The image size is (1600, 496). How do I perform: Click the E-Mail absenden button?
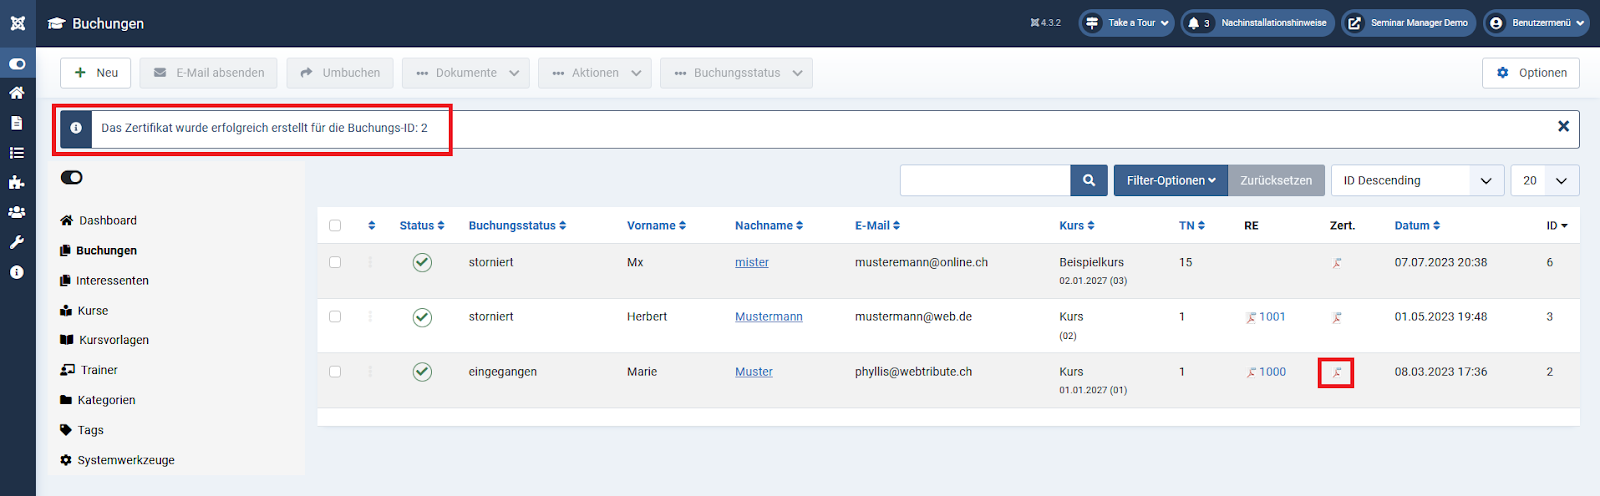209,73
